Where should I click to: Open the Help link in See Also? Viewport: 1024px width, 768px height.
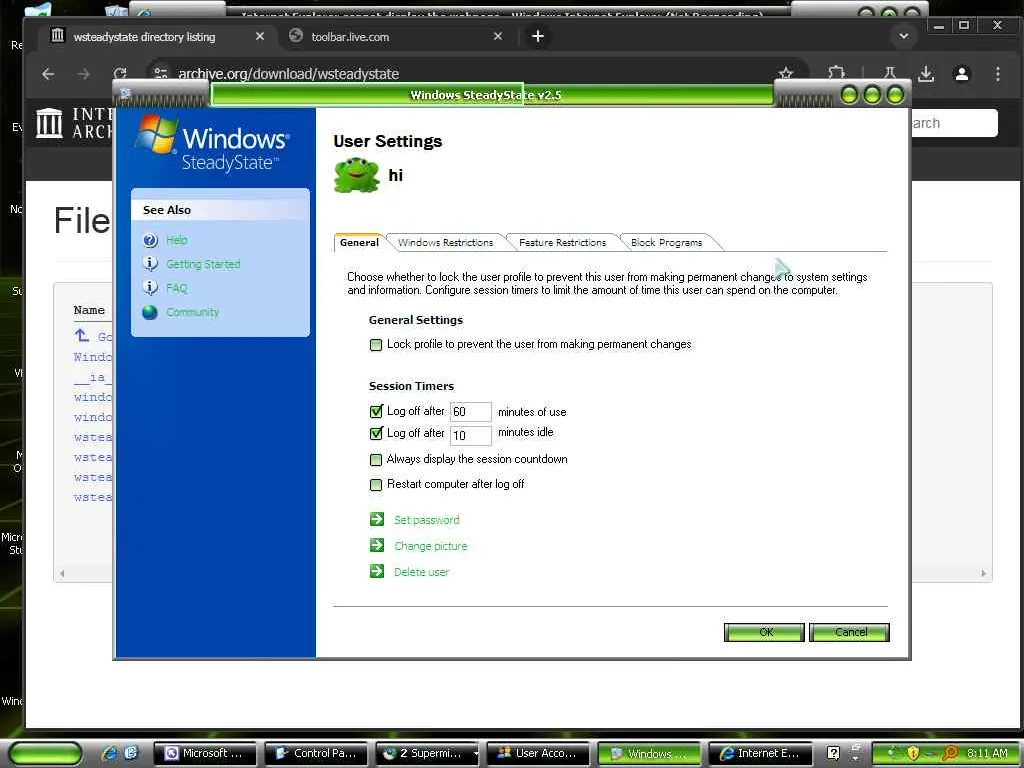pyautogui.click(x=176, y=240)
